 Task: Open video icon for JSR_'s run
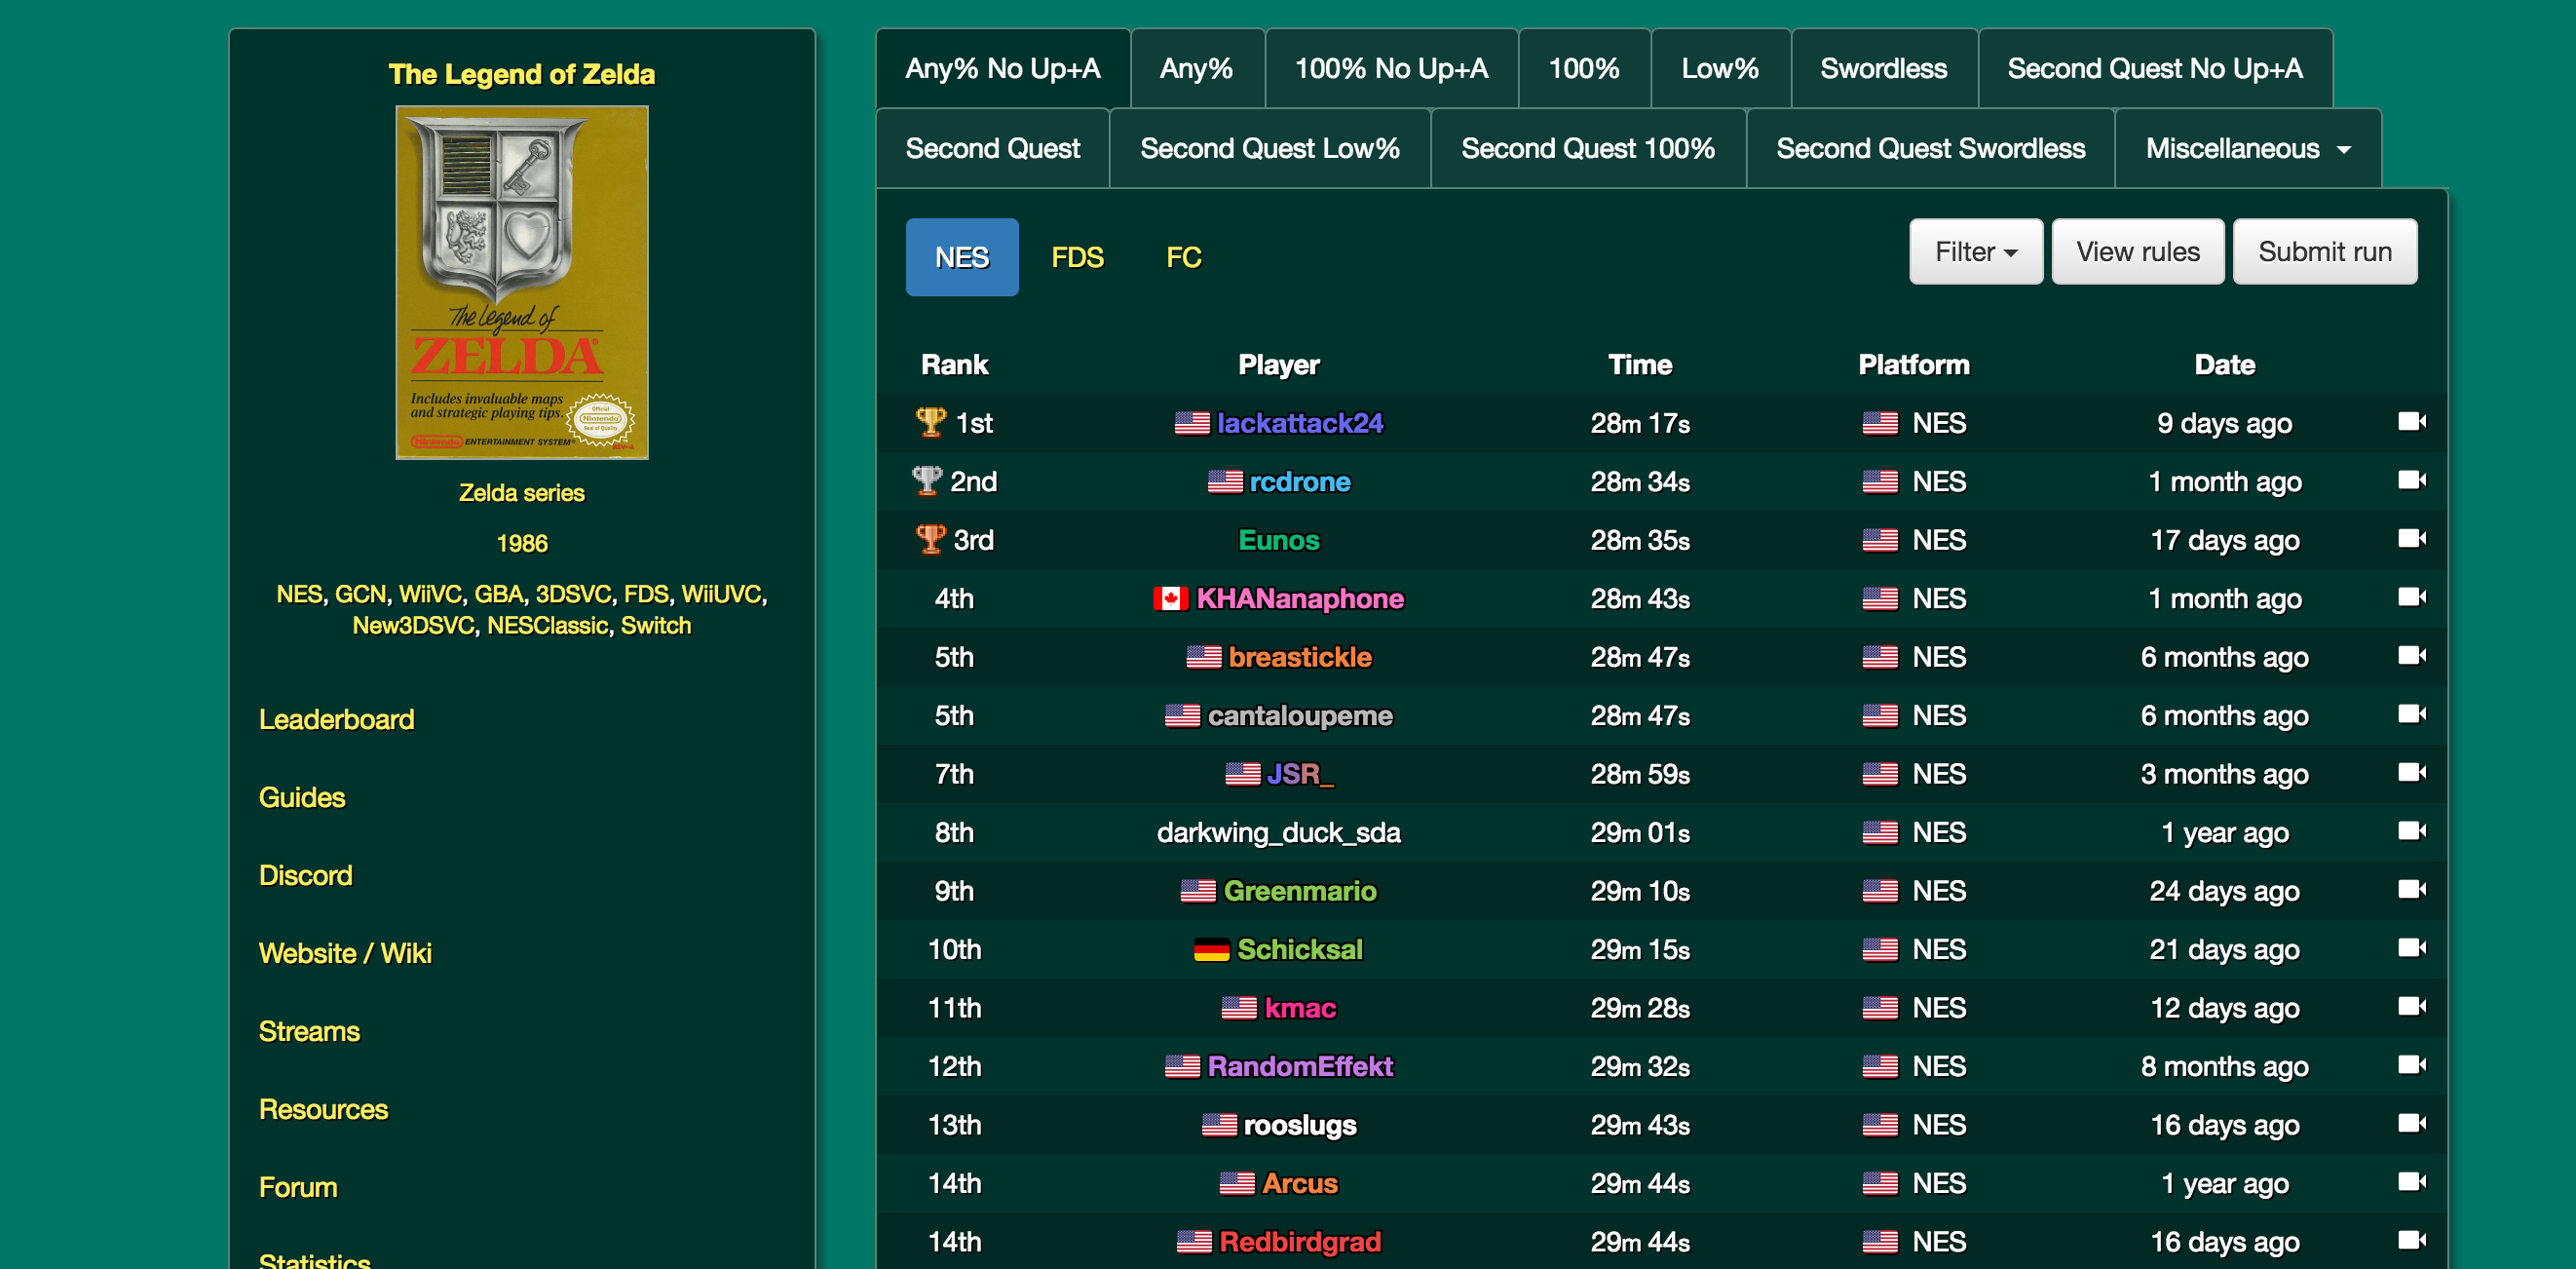2411,773
